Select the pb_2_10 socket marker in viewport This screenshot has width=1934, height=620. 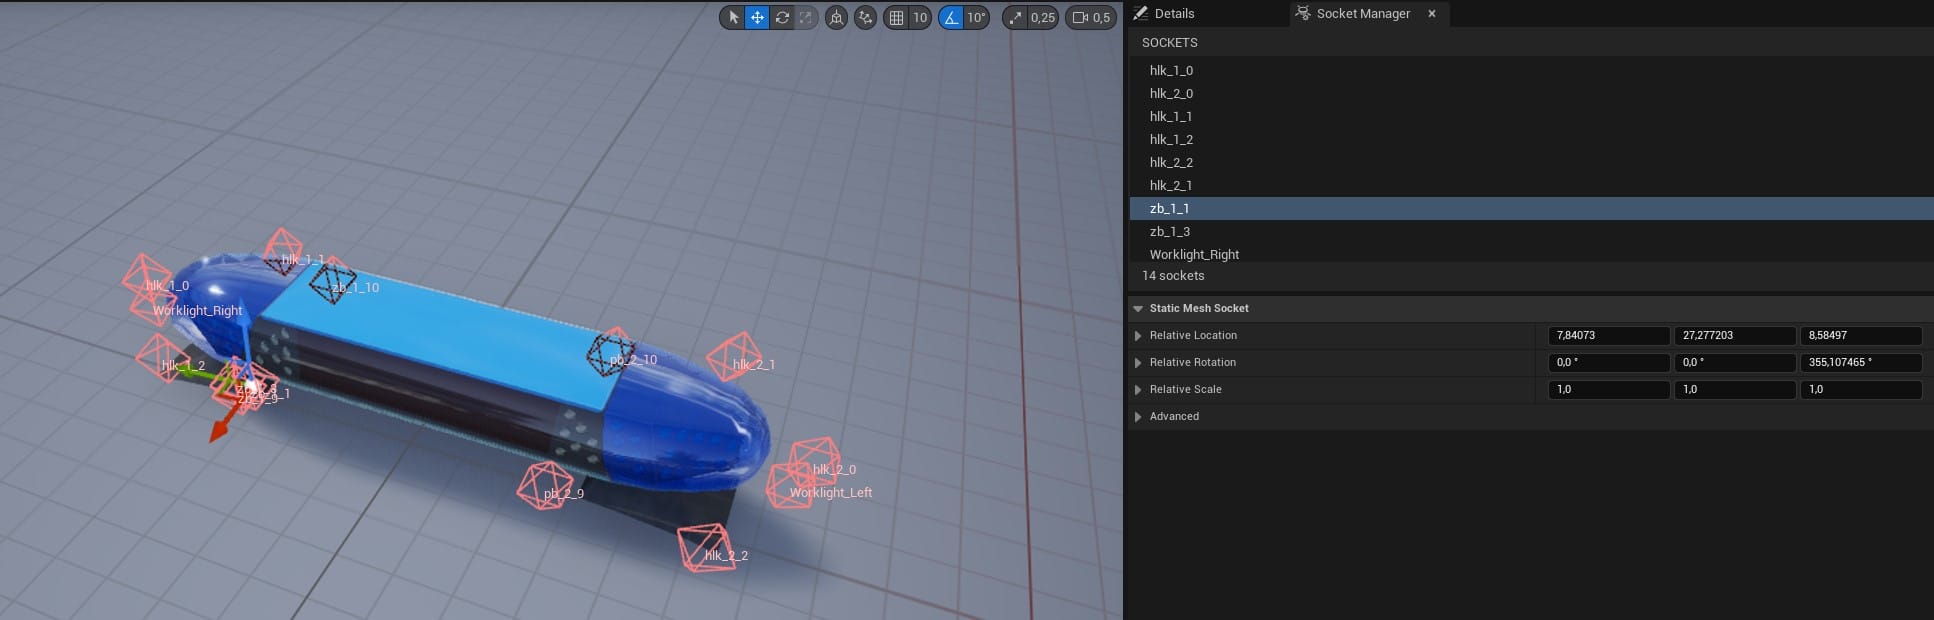[610, 352]
